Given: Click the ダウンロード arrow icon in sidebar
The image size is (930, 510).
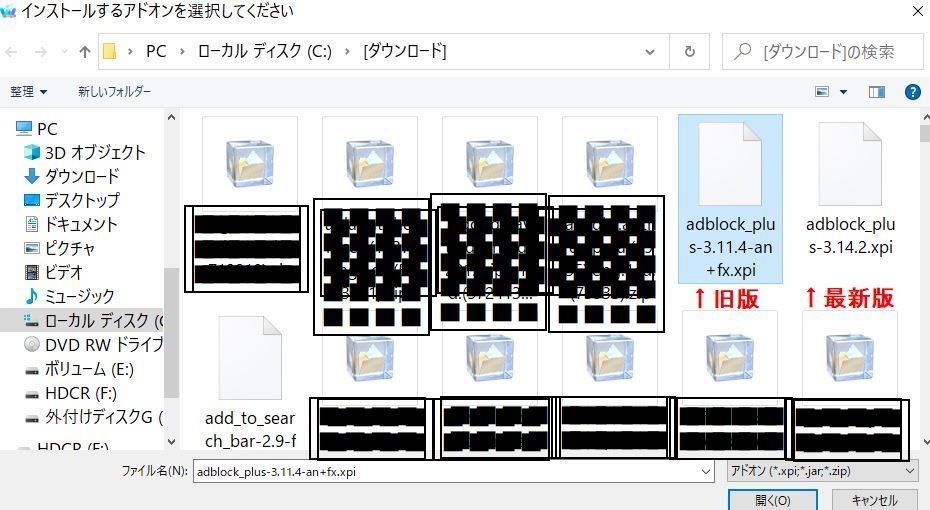Looking at the screenshot, I should click(x=31, y=176).
